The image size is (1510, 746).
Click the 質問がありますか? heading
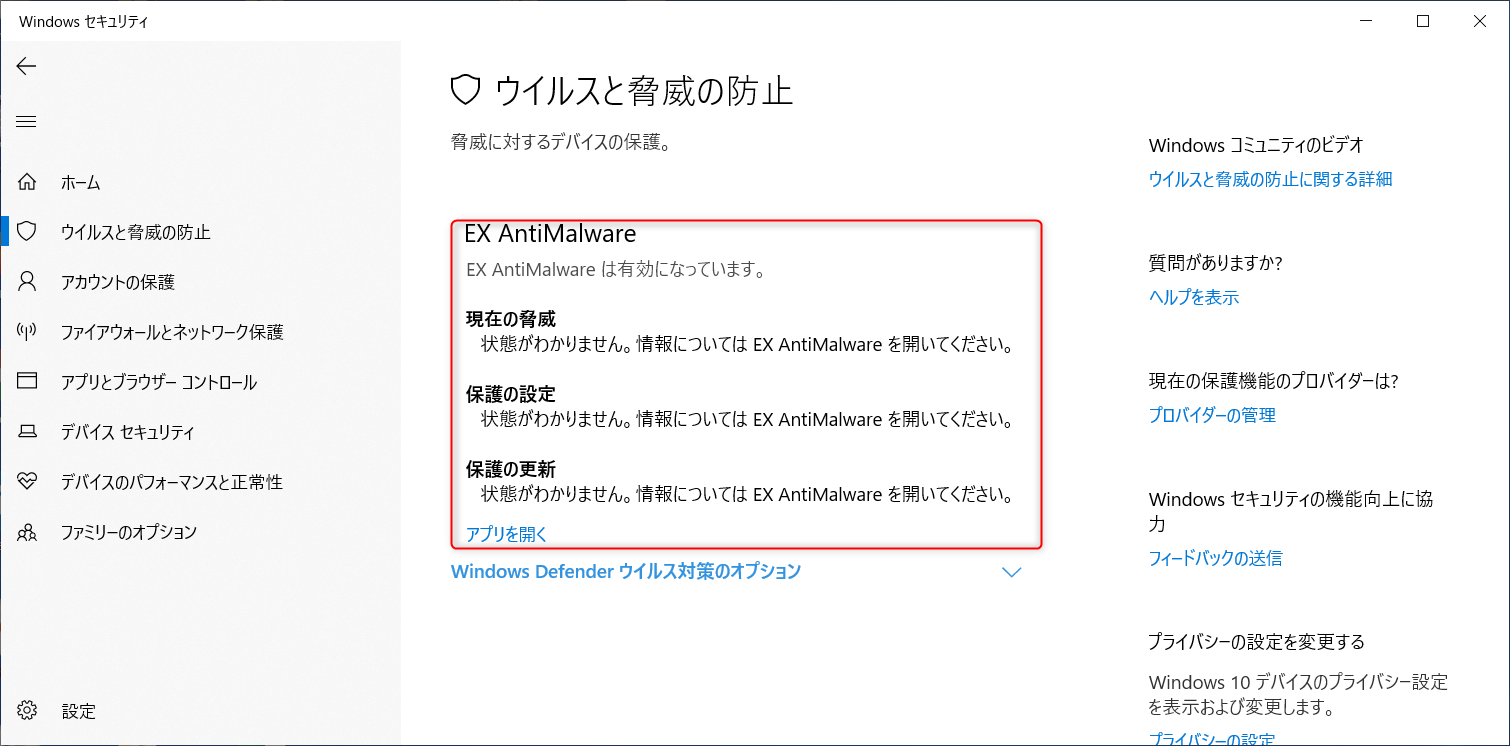coord(1215,263)
